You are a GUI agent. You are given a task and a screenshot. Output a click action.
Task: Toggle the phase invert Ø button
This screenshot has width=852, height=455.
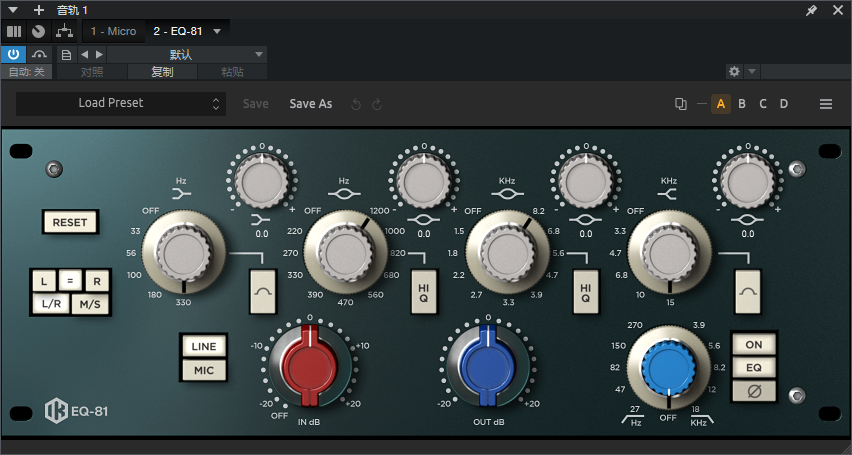click(754, 391)
